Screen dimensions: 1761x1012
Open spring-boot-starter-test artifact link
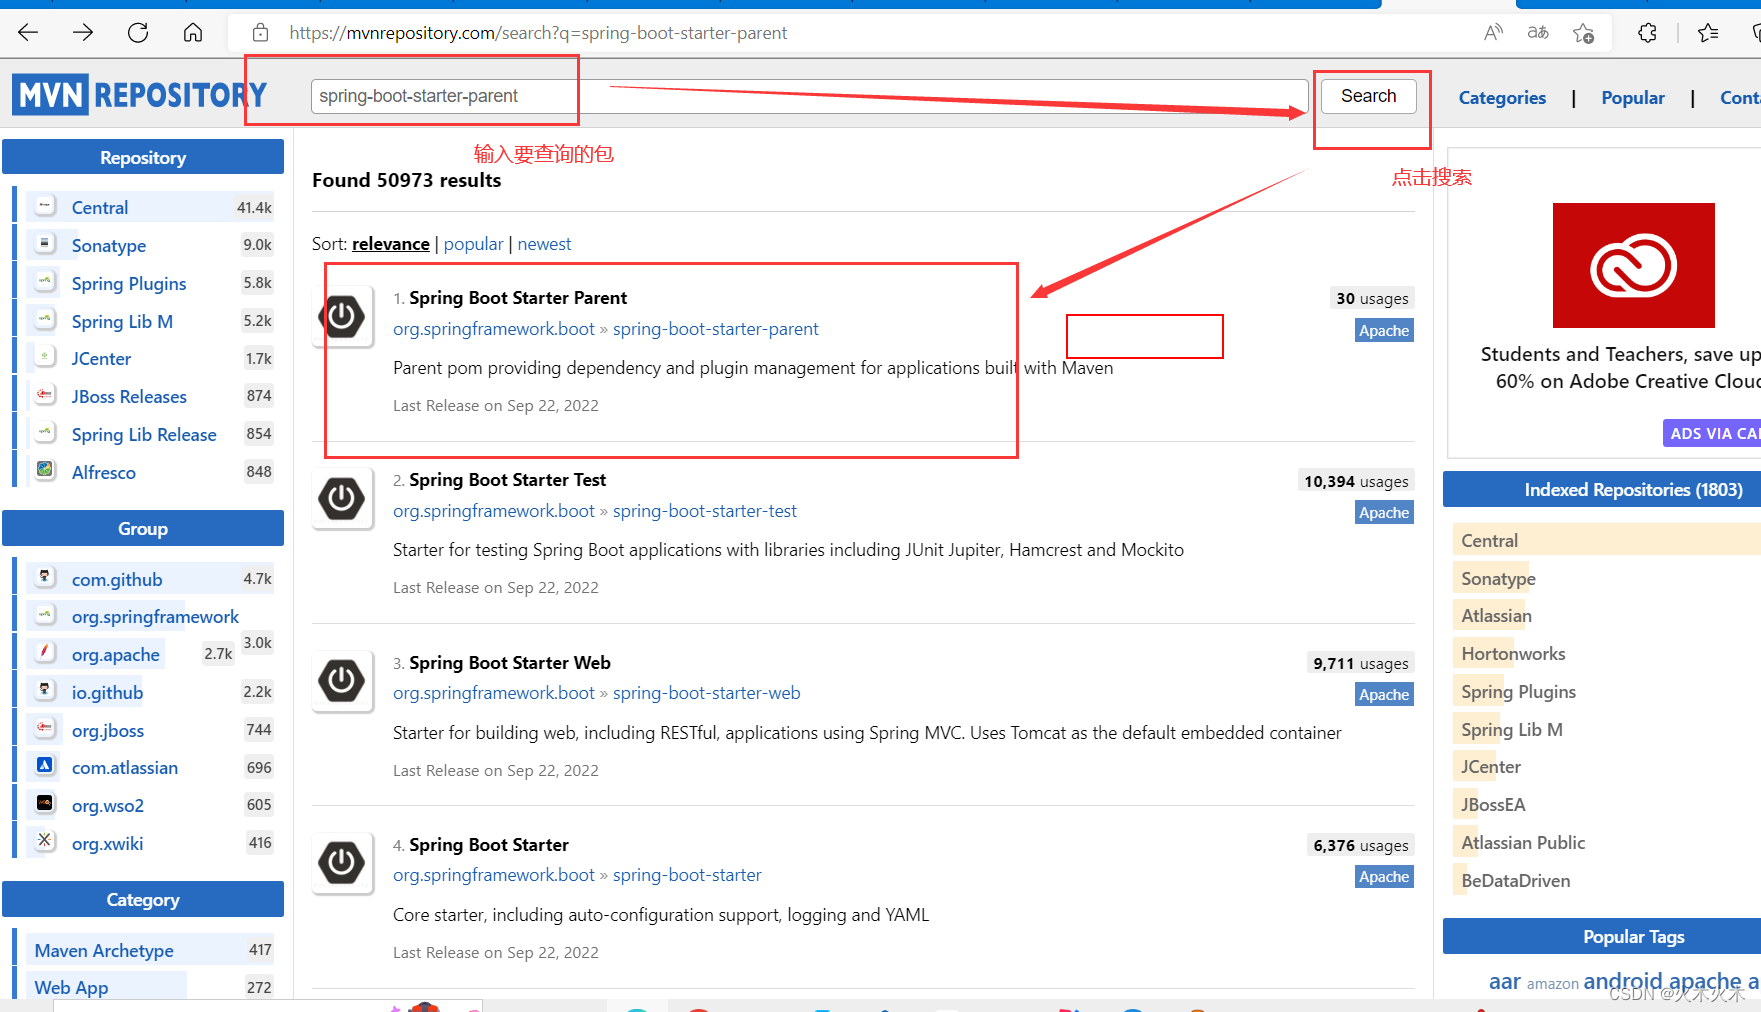pos(705,511)
